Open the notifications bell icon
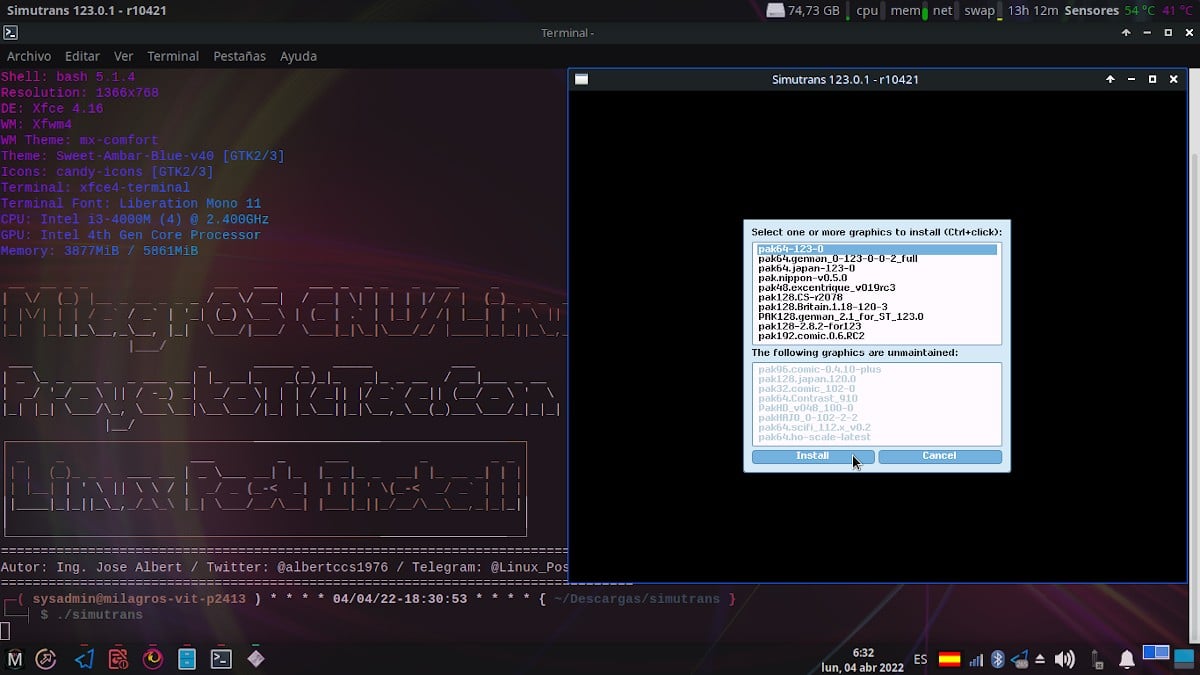Screen dimensions: 1200x675 point(1126,659)
